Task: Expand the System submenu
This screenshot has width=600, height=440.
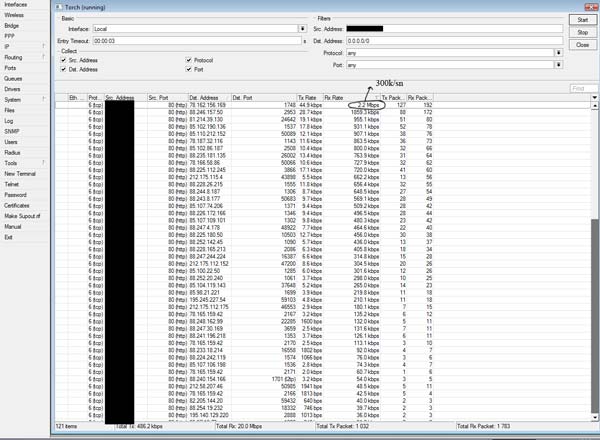Action: (x=25, y=100)
